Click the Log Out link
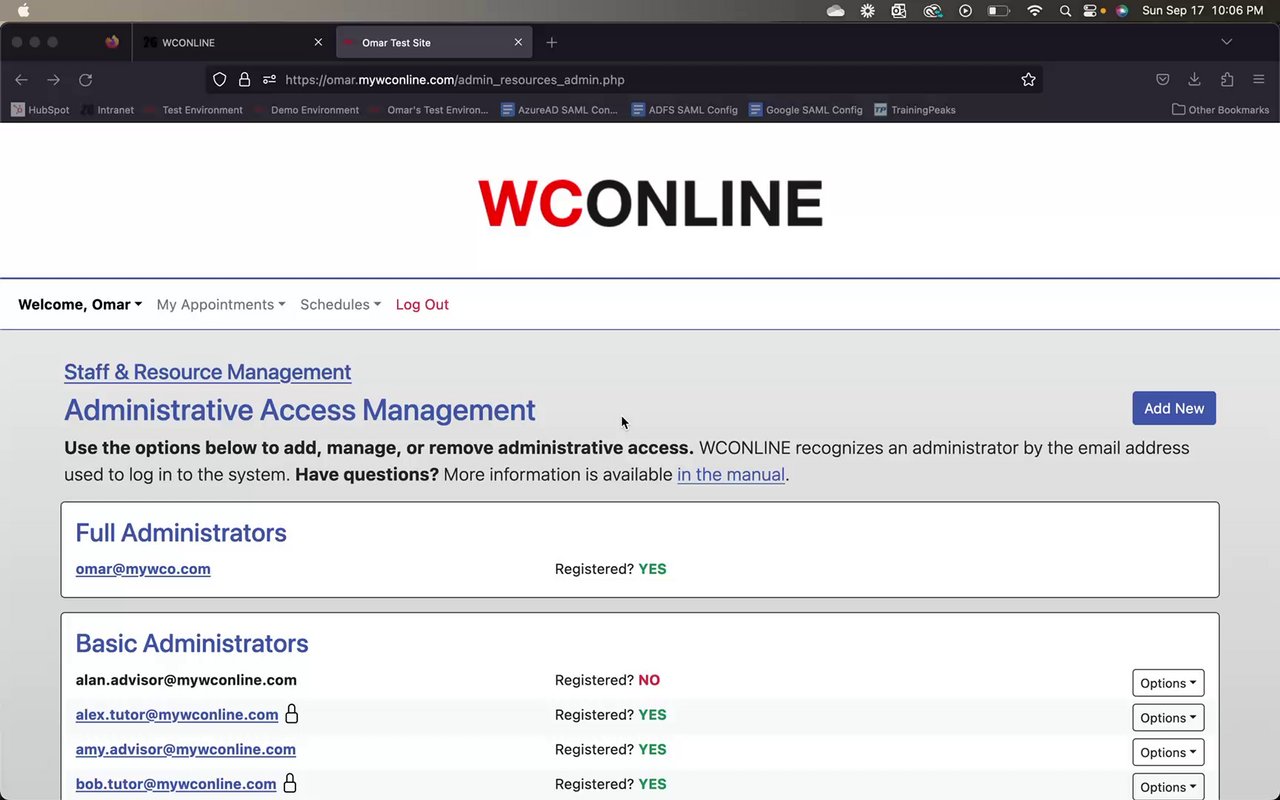The width and height of the screenshot is (1280, 800). tap(422, 305)
